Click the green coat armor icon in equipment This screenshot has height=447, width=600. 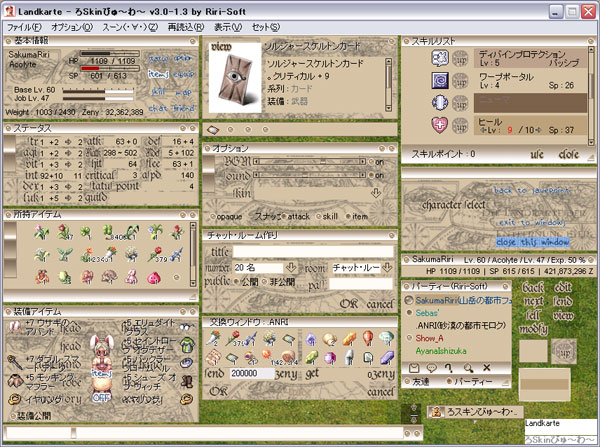[x=187, y=344]
